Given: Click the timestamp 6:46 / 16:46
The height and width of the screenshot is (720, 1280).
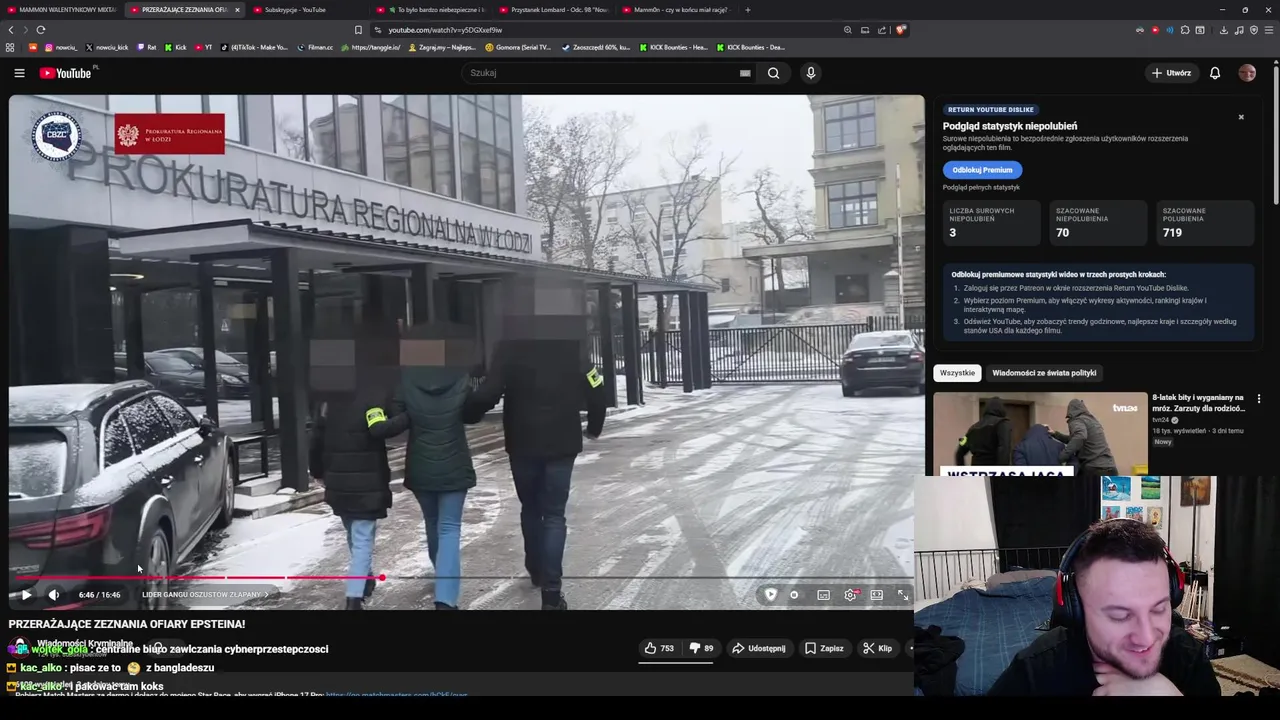Looking at the screenshot, I should [99, 595].
